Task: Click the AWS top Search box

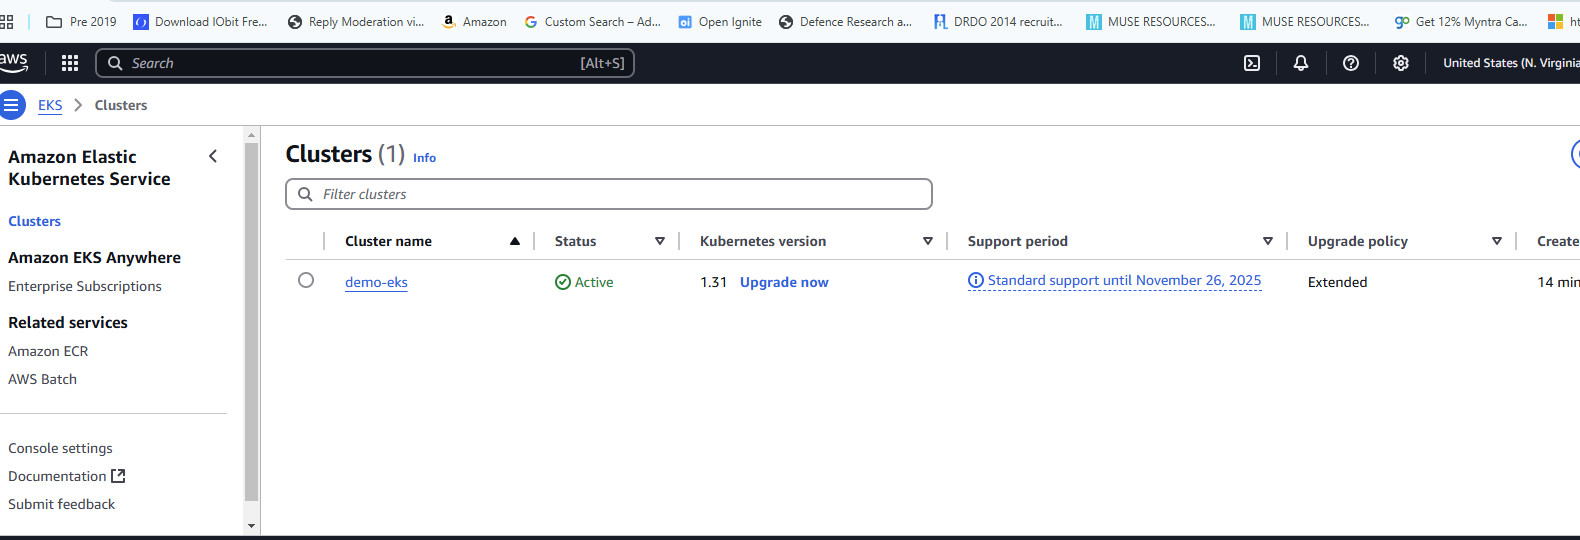Action: coord(365,63)
